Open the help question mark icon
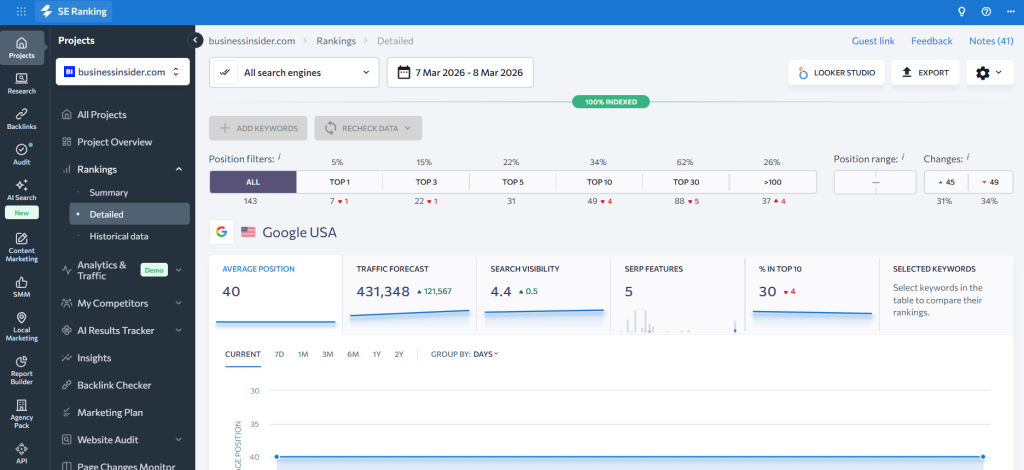 [986, 12]
